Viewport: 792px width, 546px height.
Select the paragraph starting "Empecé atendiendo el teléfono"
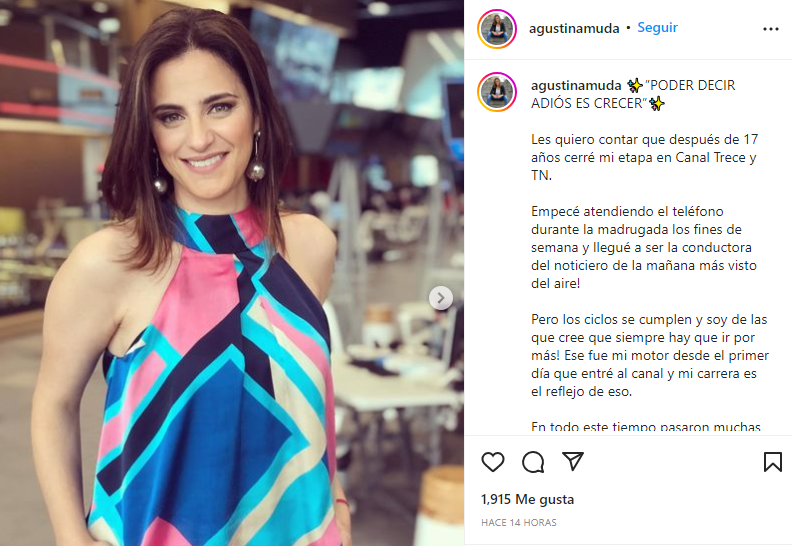click(644, 247)
